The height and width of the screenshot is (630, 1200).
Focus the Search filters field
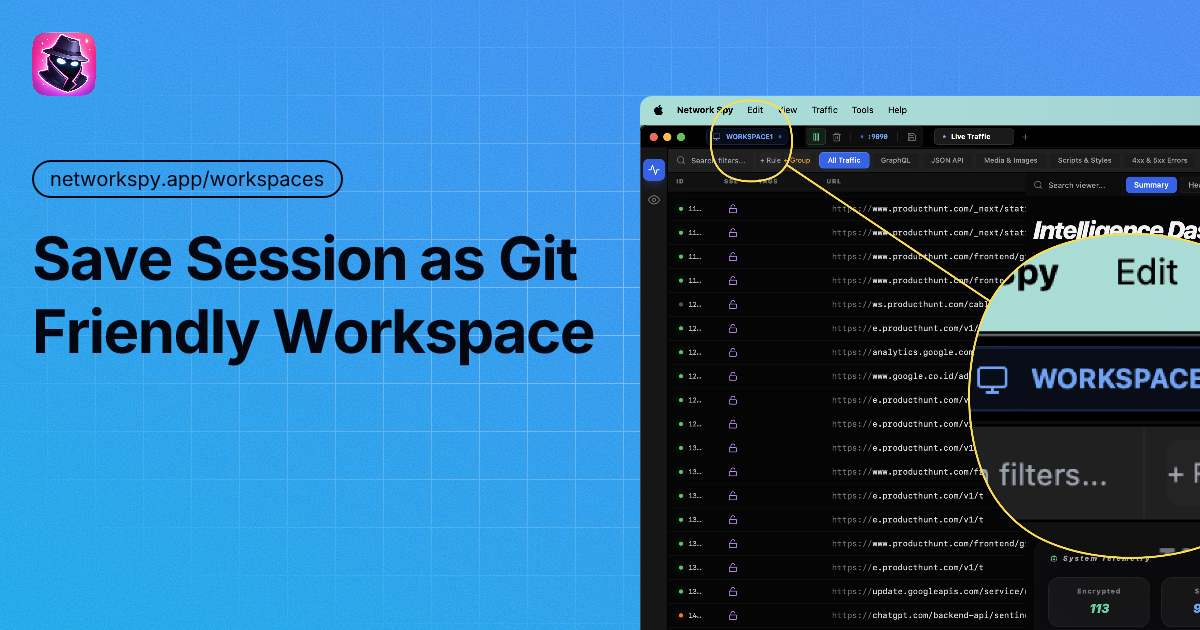click(711, 160)
